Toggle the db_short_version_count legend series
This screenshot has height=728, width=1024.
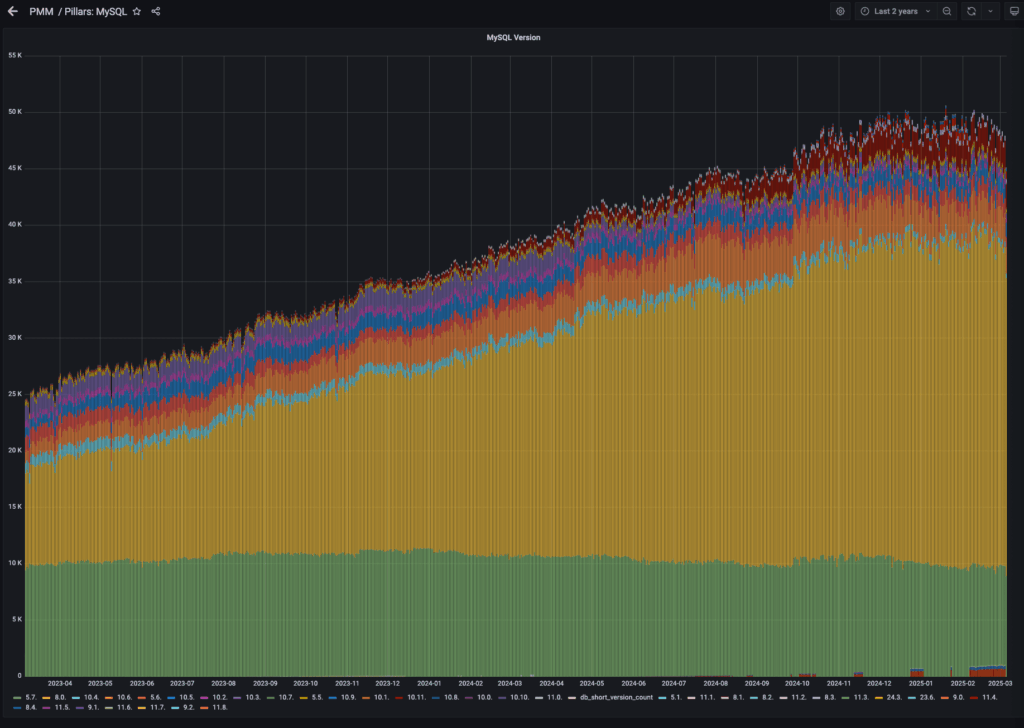pos(623,697)
